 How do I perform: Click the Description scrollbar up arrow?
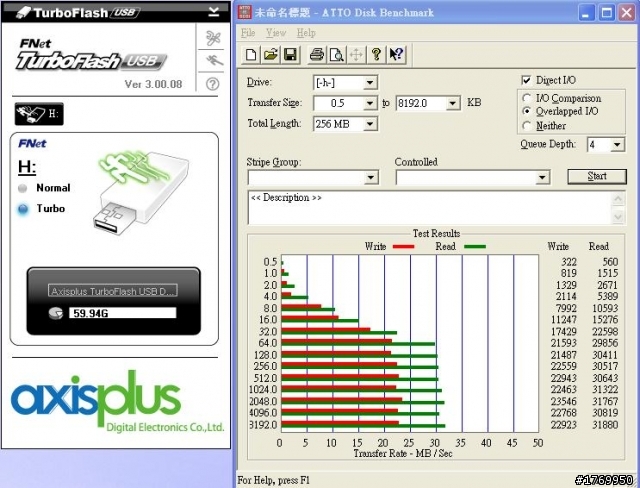[618, 199]
